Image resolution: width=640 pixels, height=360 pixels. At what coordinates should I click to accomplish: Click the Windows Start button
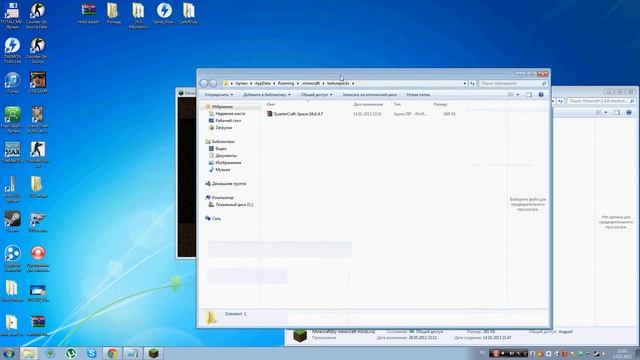(9, 353)
